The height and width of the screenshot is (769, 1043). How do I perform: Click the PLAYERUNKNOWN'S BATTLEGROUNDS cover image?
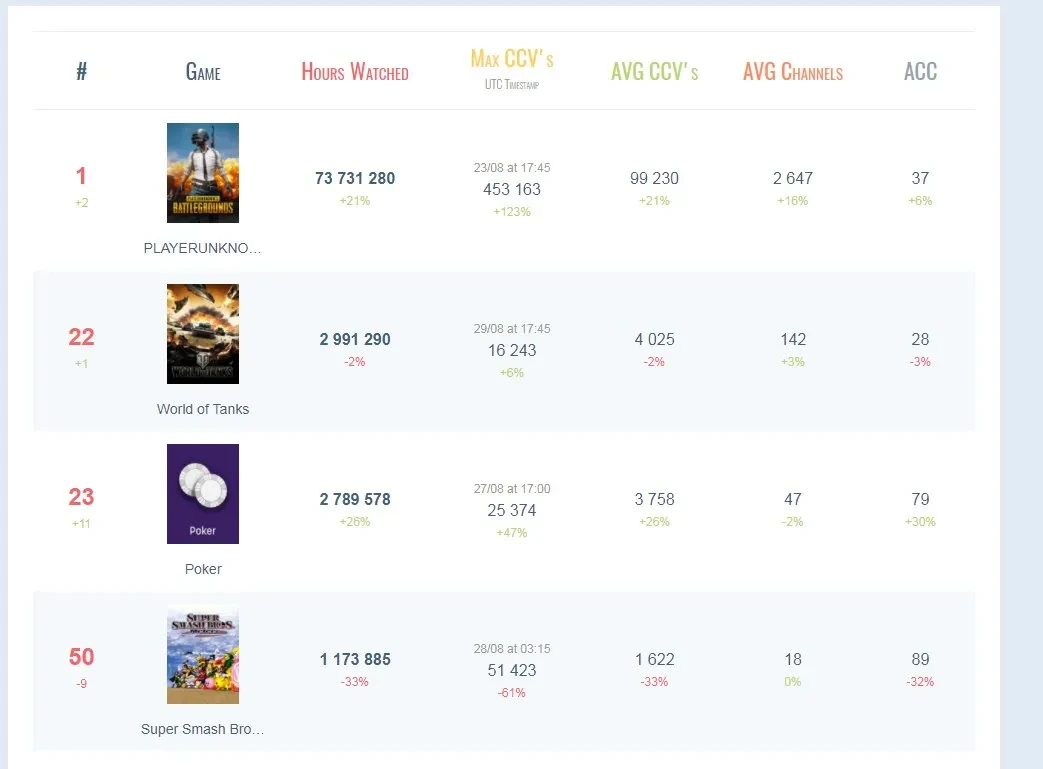(x=203, y=173)
